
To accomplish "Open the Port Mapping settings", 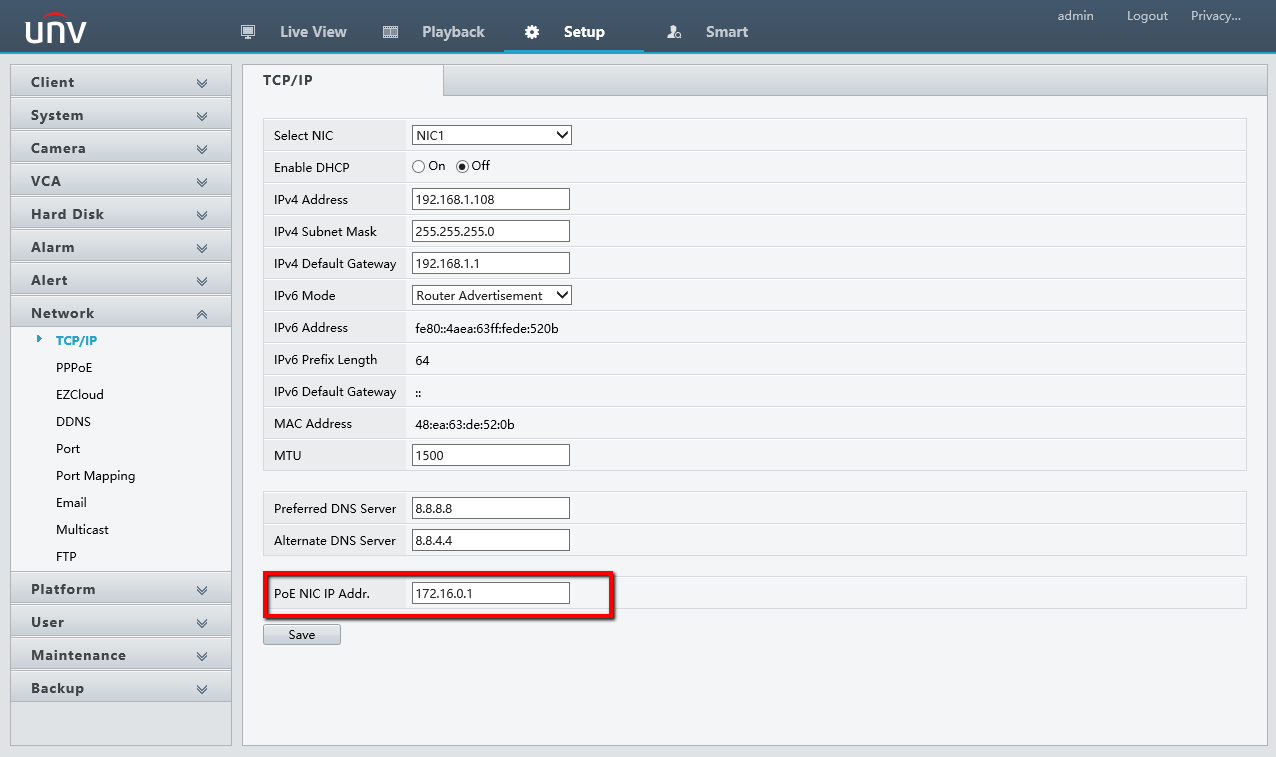I will [x=95, y=476].
